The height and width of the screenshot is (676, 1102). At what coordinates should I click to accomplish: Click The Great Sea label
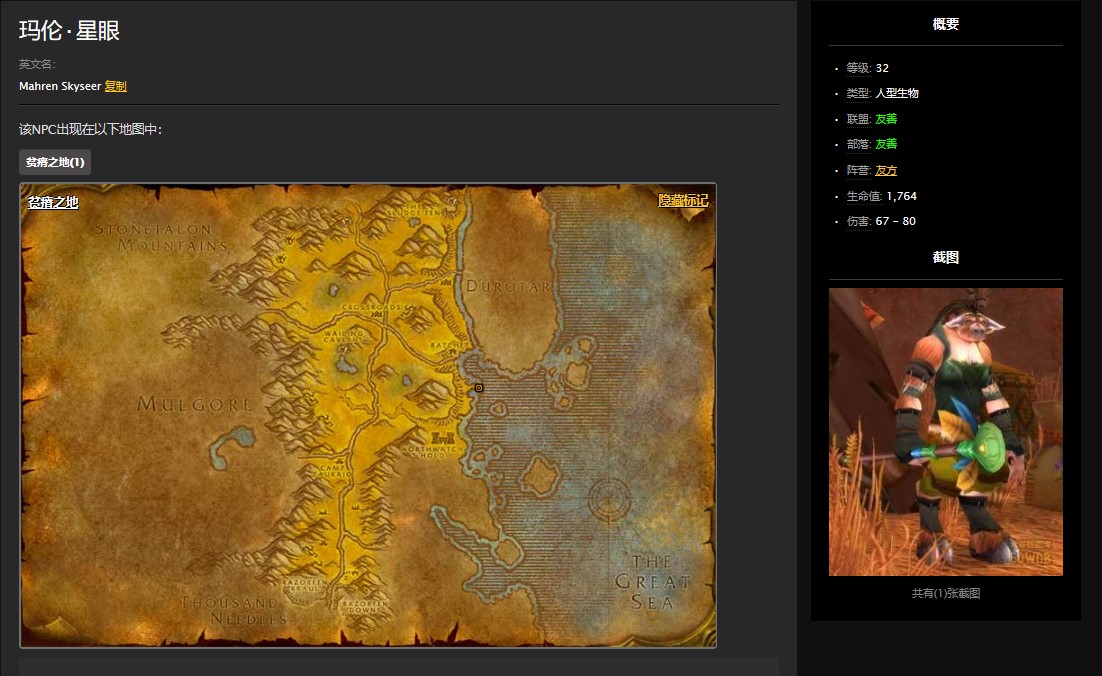click(652, 581)
